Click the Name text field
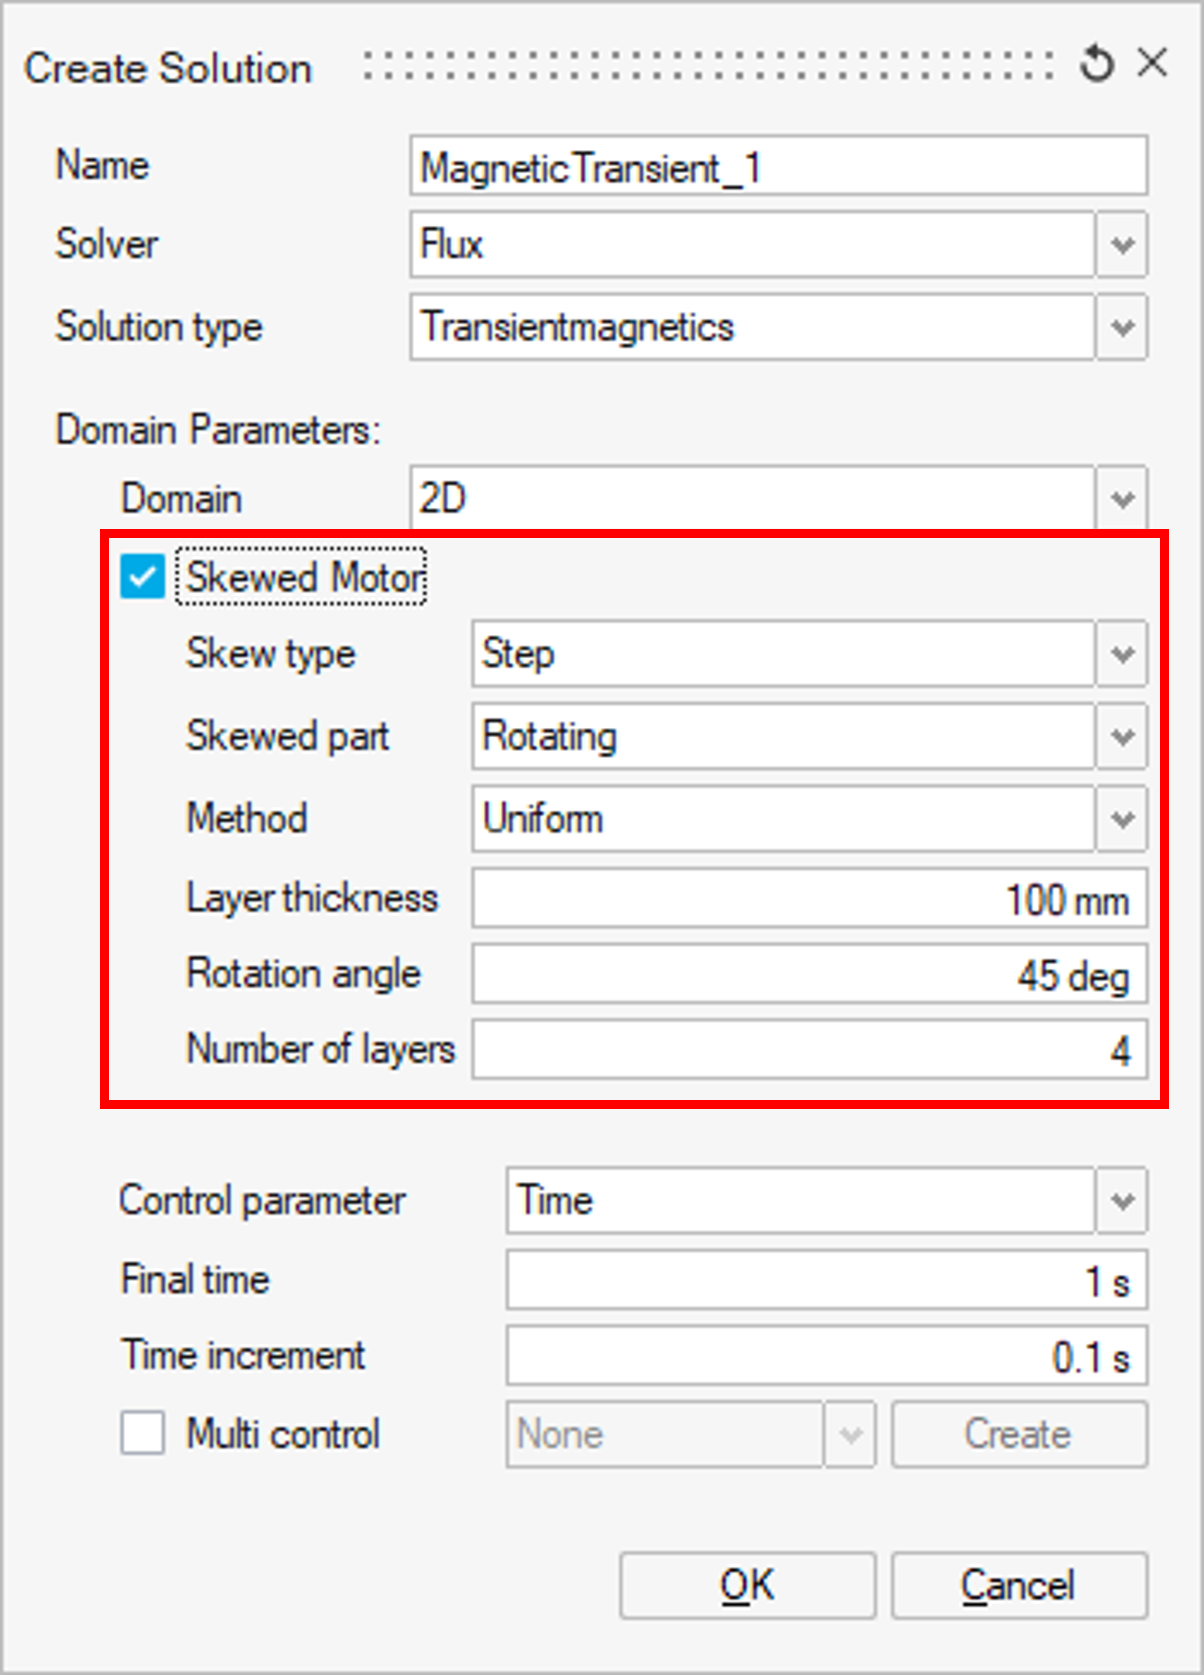Viewport: 1204px width, 1675px height. click(x=778, y=167)
